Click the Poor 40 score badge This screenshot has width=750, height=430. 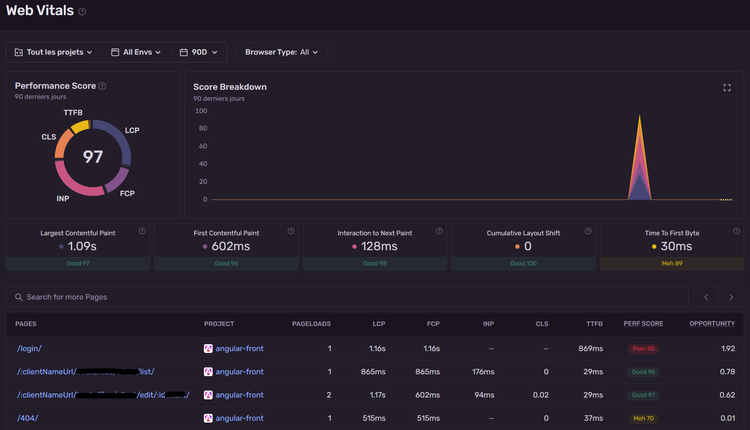(643, 349)
